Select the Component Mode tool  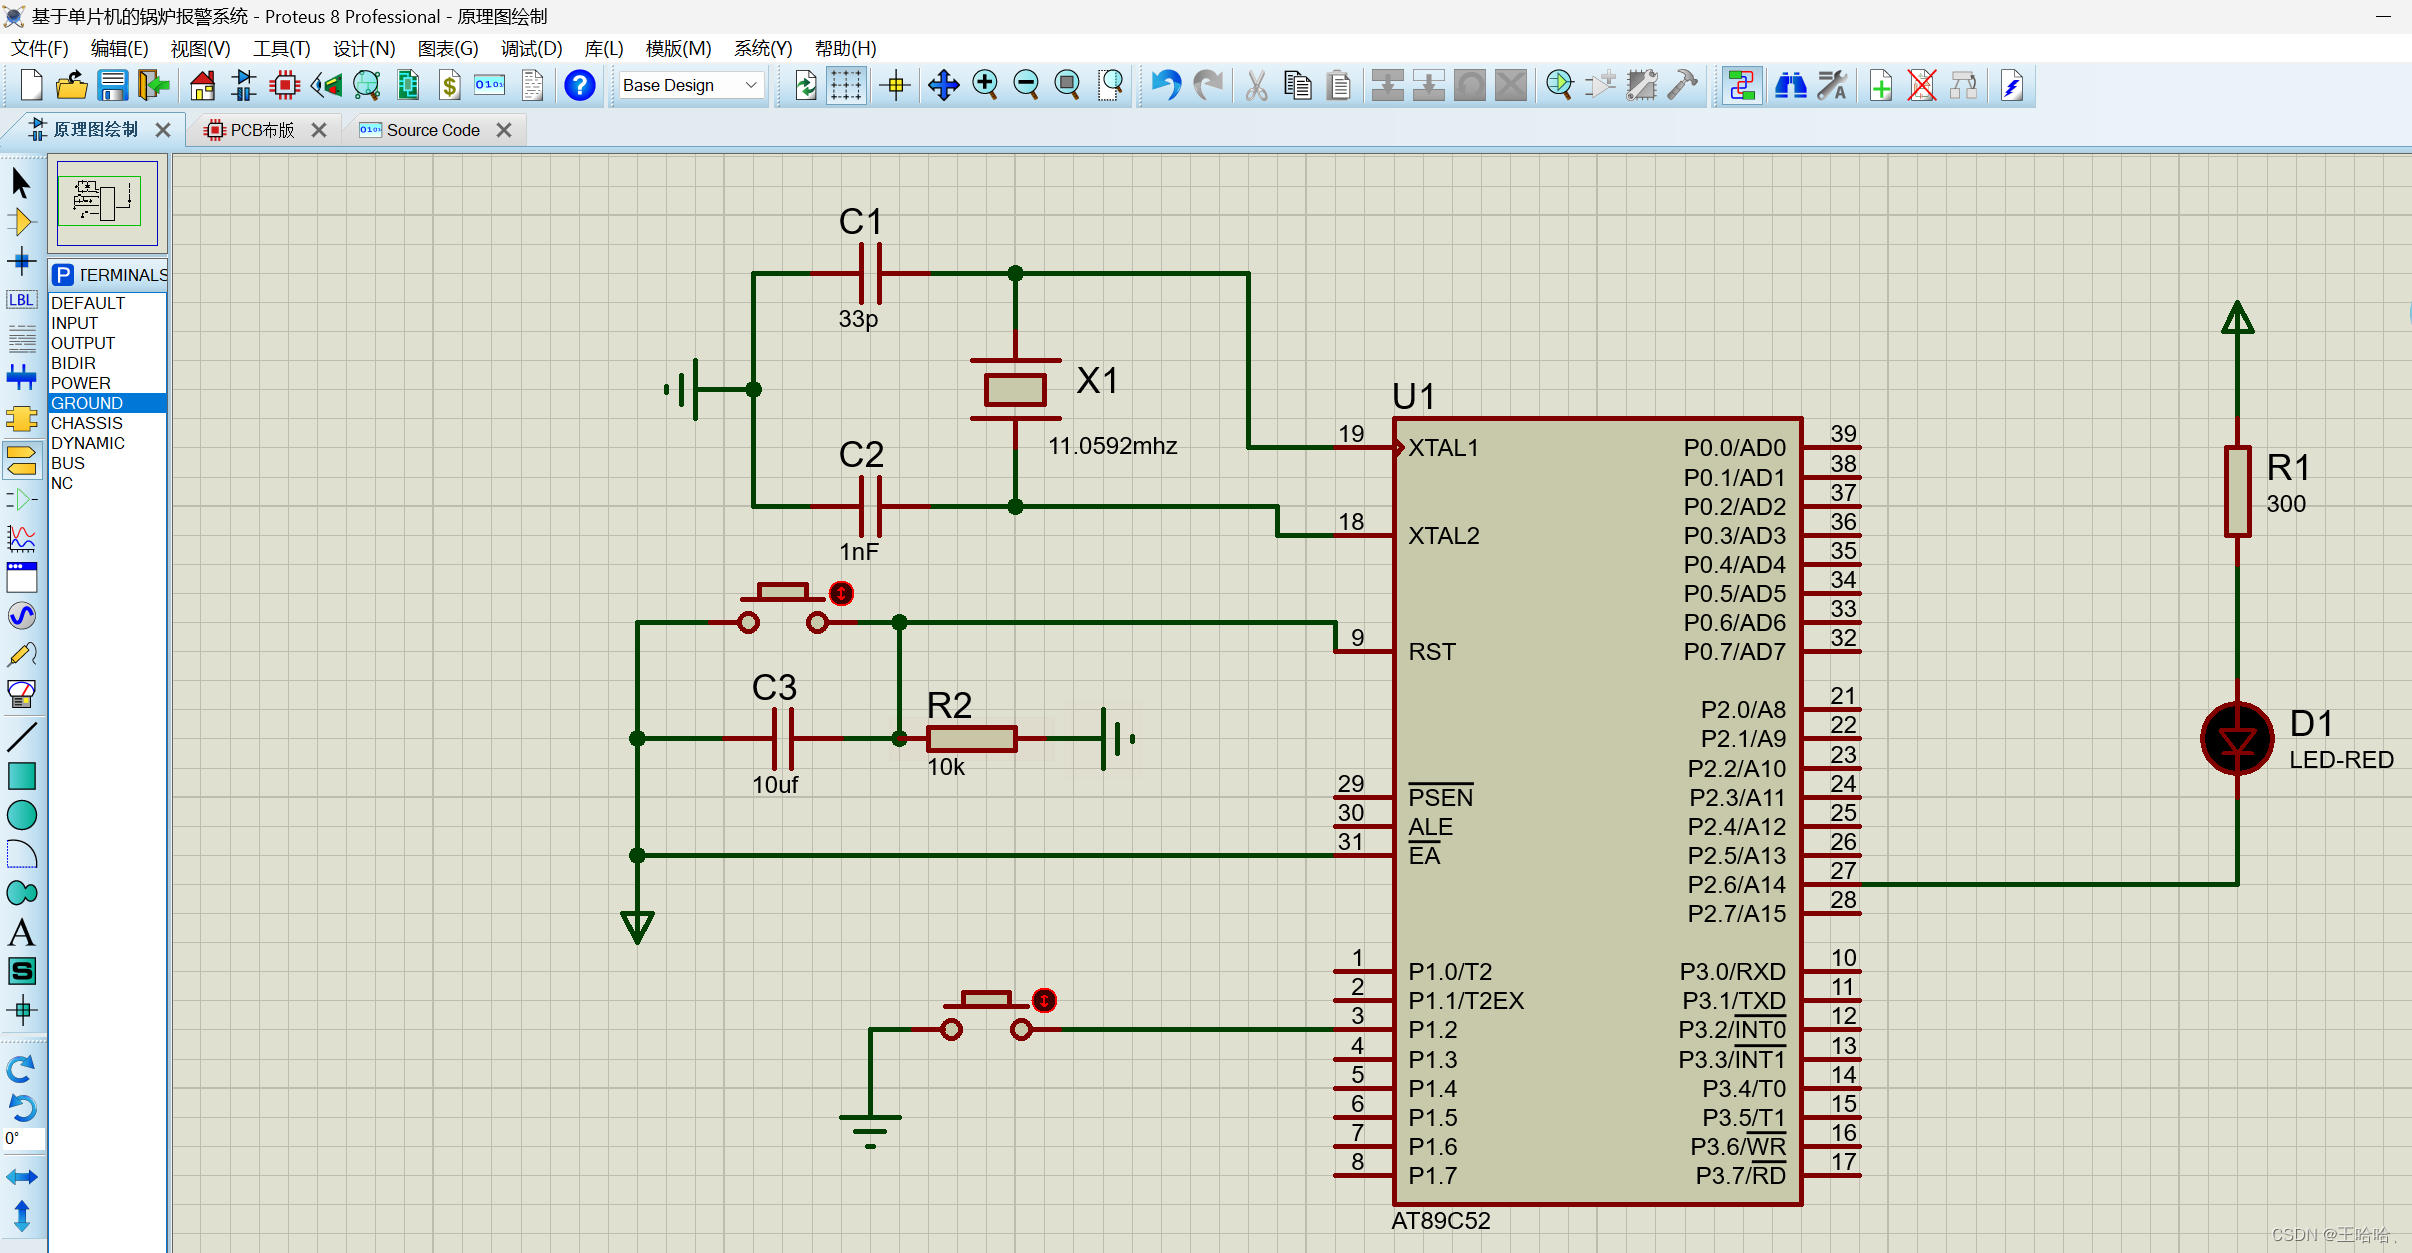click(x=21, y=222)
